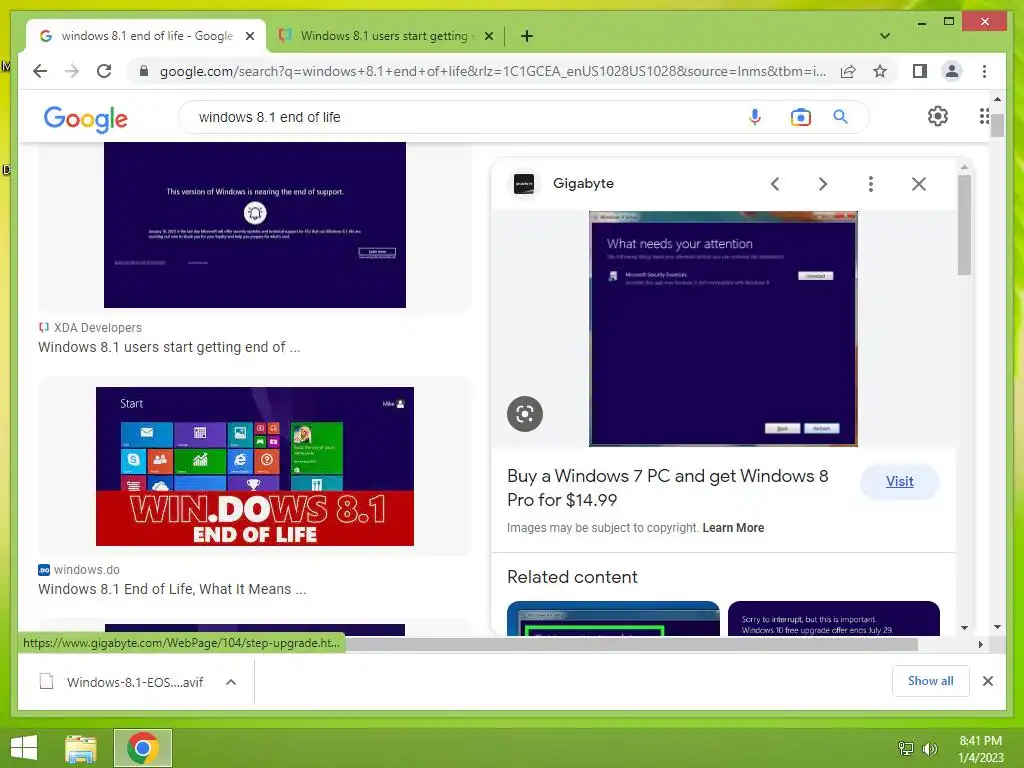Click the blue magnifier search button
Viewport: 1024px width, 768px height.
click(840, 117)
